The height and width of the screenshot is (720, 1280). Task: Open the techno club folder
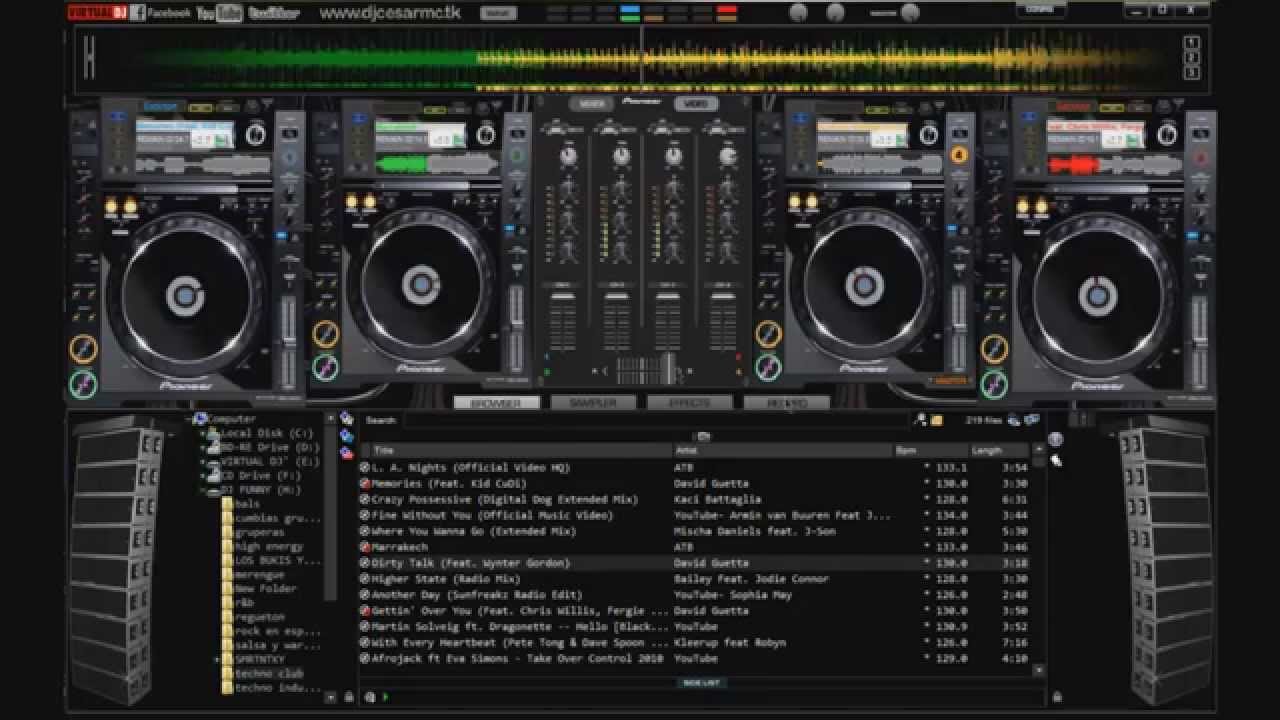tap(268, 674)
